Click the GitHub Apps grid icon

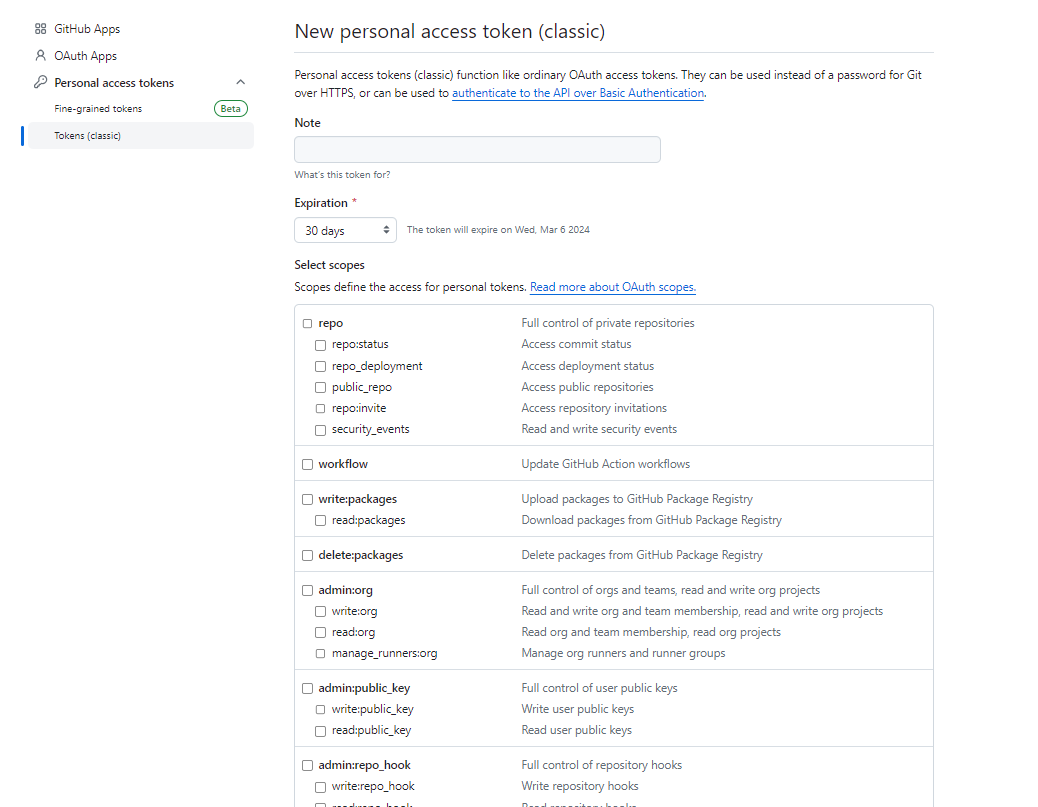click(41, 29)
